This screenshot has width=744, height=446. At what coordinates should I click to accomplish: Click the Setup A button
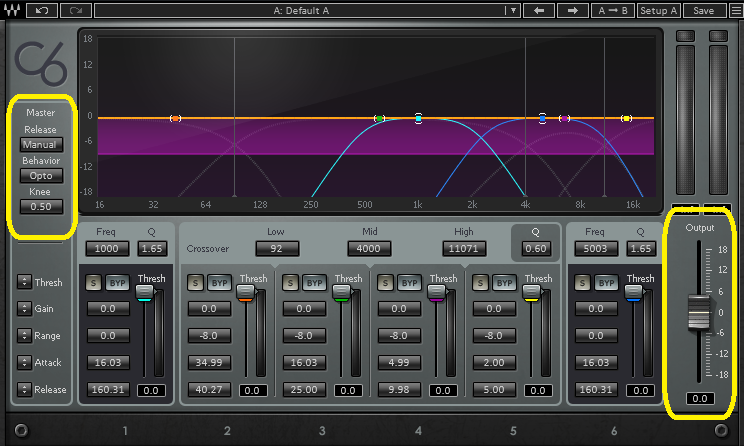[x=659, y=10]
